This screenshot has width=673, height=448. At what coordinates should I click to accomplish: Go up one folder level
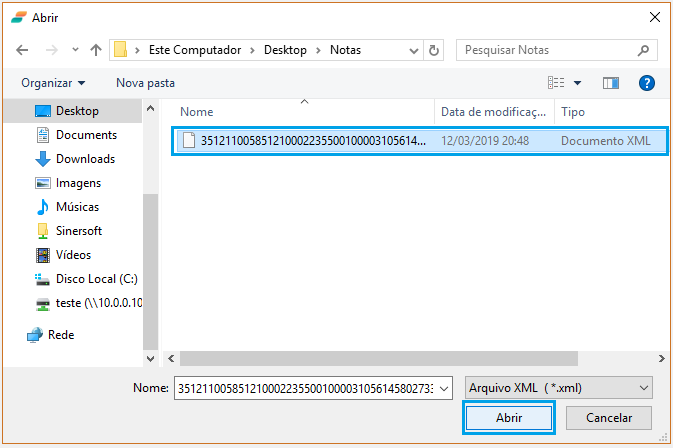96,50
